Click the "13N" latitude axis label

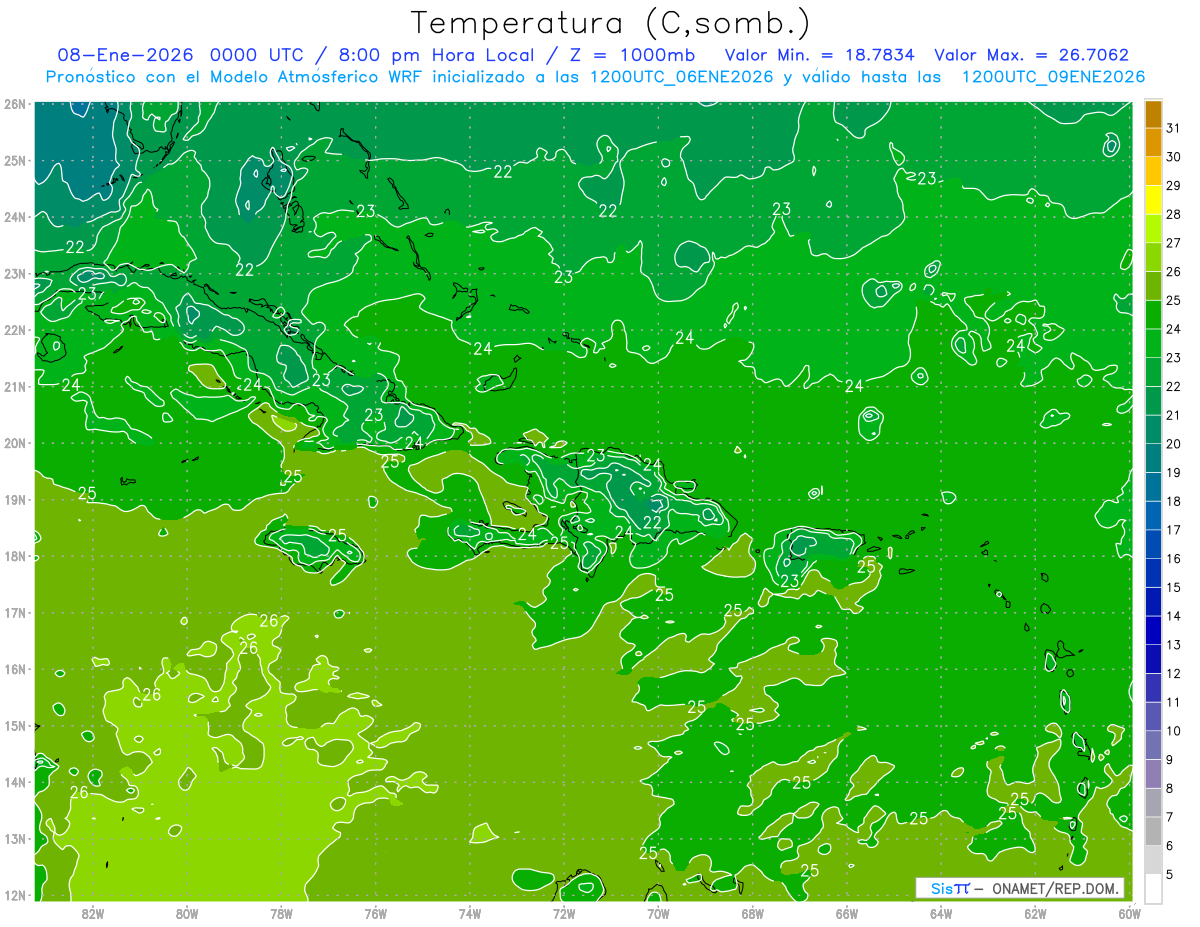15,838
